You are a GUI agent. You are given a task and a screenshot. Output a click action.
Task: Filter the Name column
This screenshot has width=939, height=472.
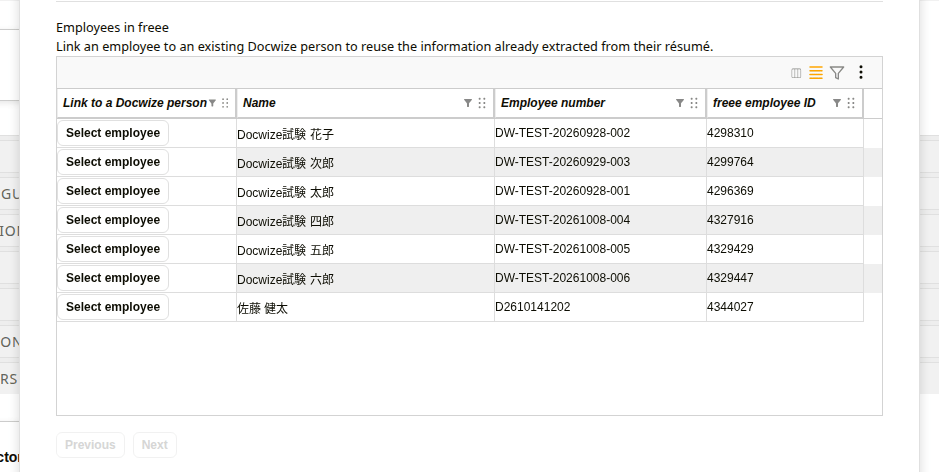468,103
